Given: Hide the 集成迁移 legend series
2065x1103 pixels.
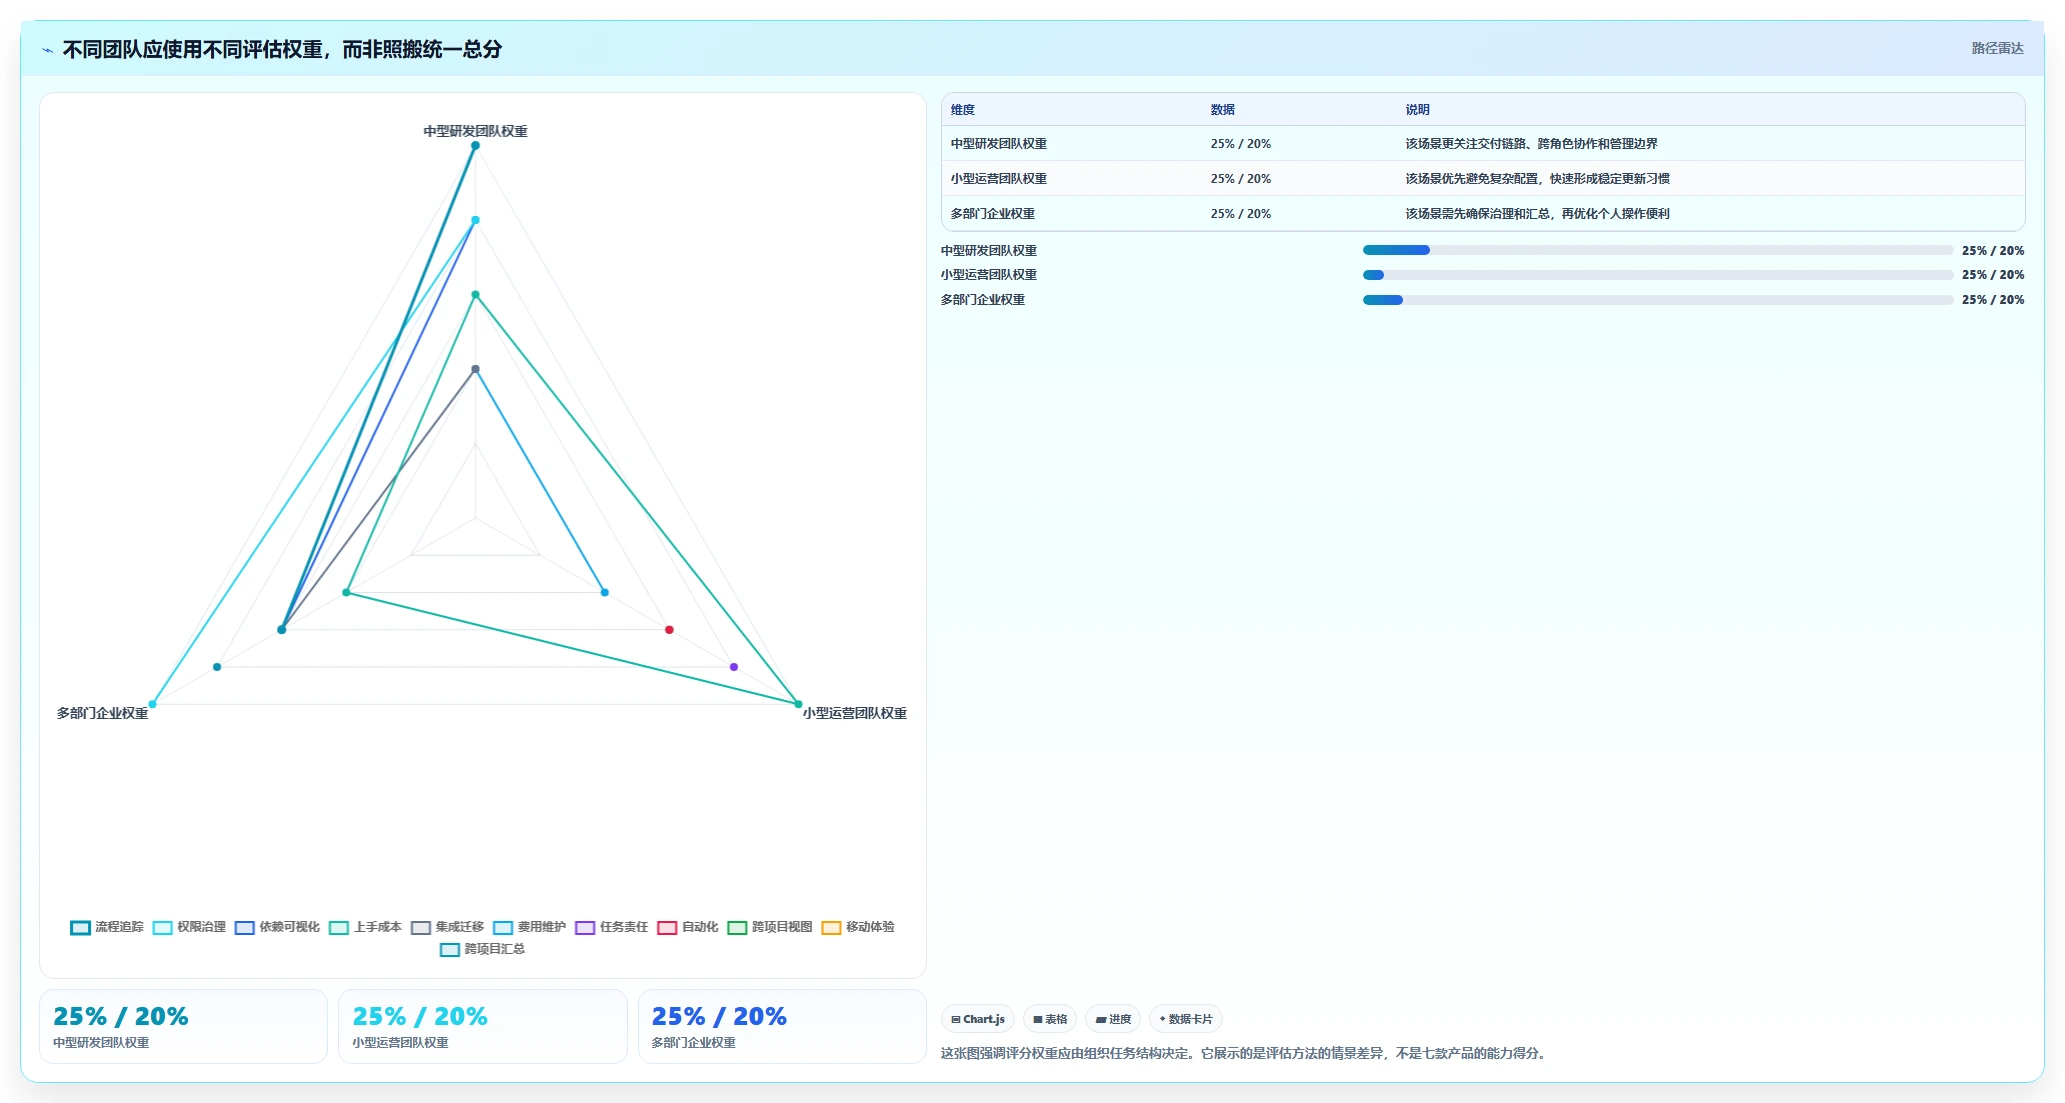Looking at the screenshot, I should 447,927.
